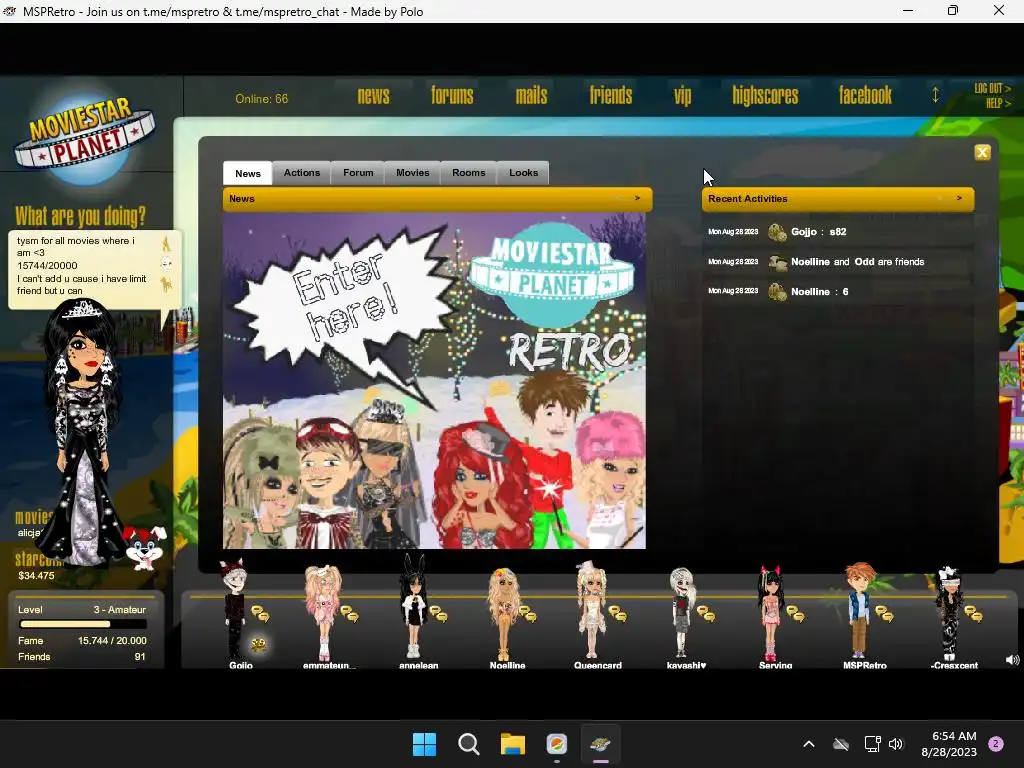Select MSPRetro's avatar in the friends bar
The height and width of the screenshot is (768, 1024).
[859, 611]
